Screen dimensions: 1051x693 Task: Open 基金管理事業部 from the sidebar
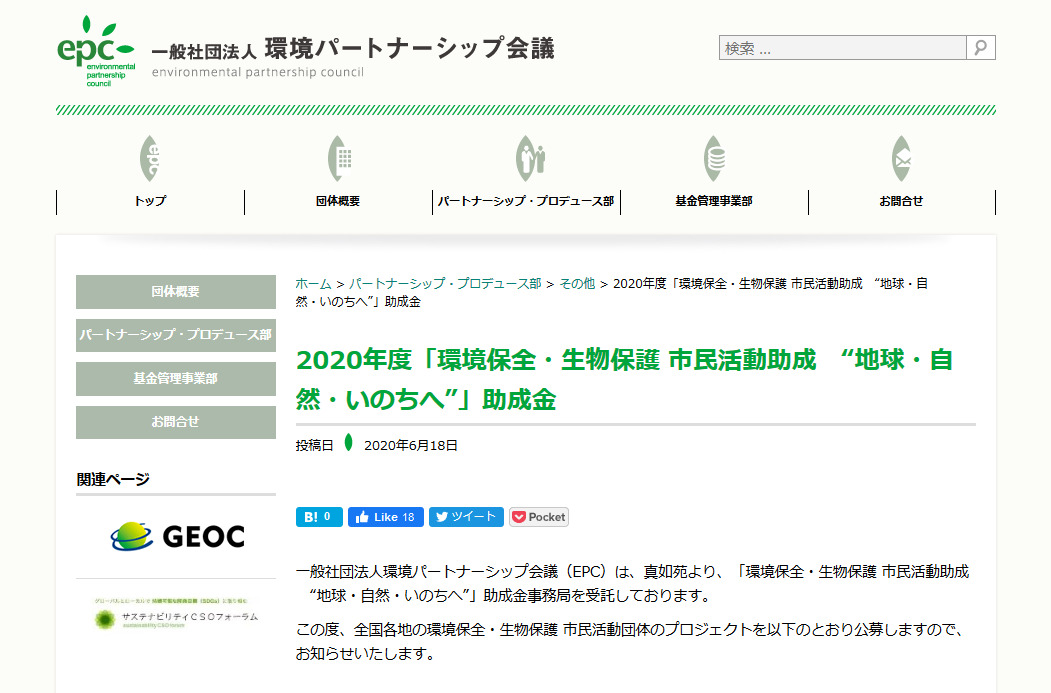[x=175, y=378]
